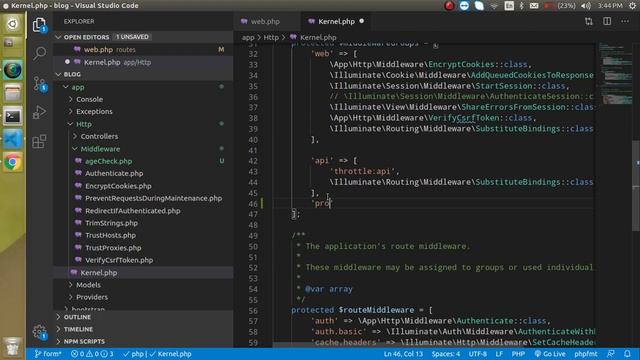
Task: Click the editor vertical scrollbar
Action: (636, 186)
